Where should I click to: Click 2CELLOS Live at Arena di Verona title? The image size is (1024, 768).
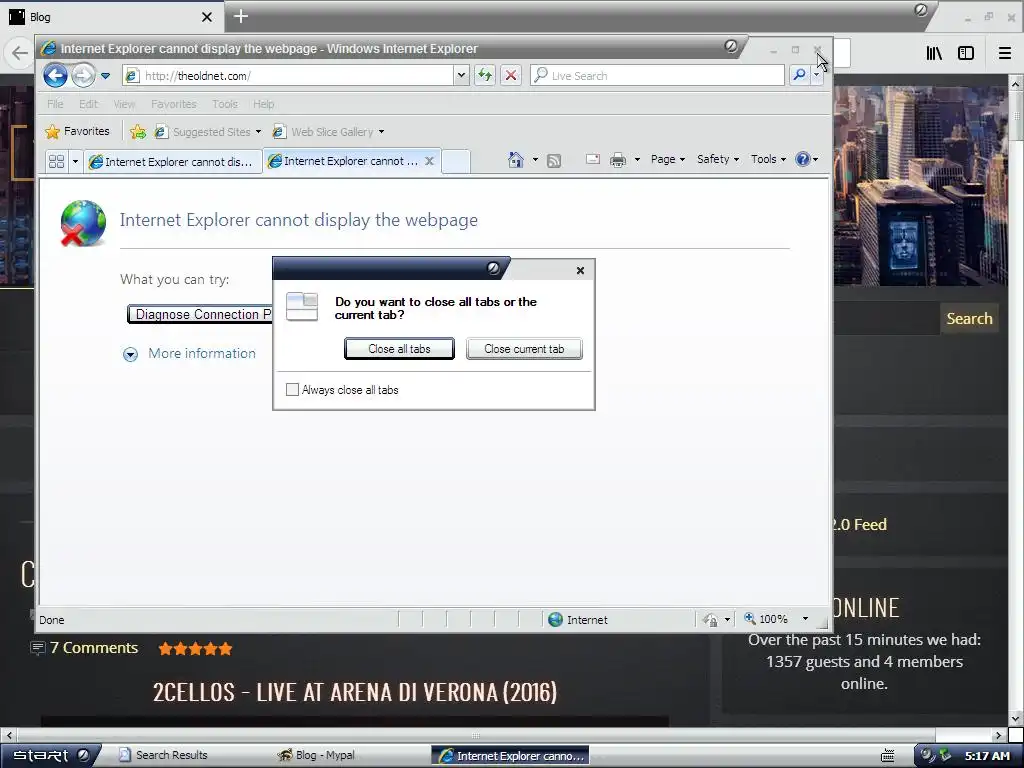click(355, 692)
